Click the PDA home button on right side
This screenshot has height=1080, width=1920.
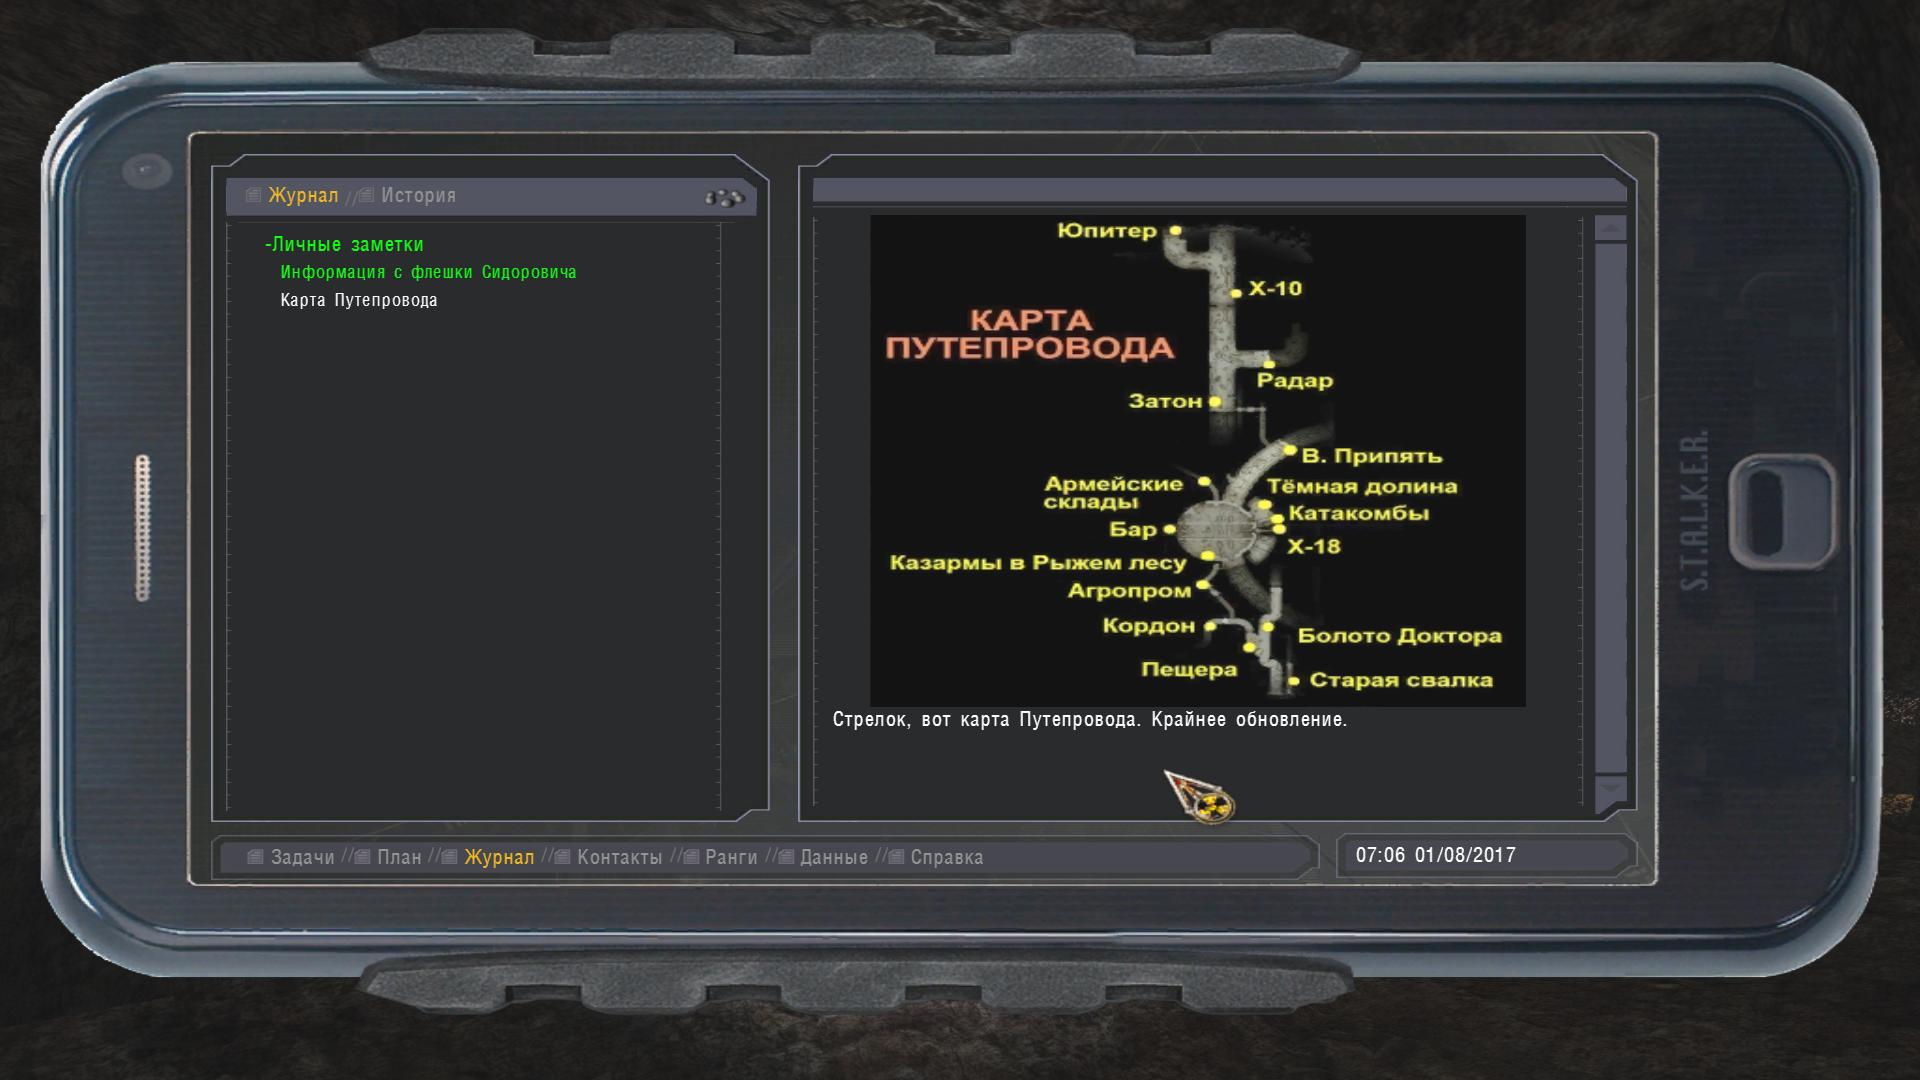pyautogui.click(x=1785, y=511)
